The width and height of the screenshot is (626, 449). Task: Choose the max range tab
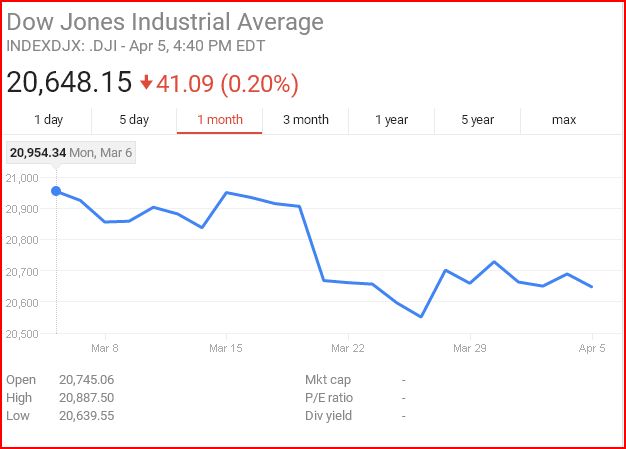tap(564, 120)
